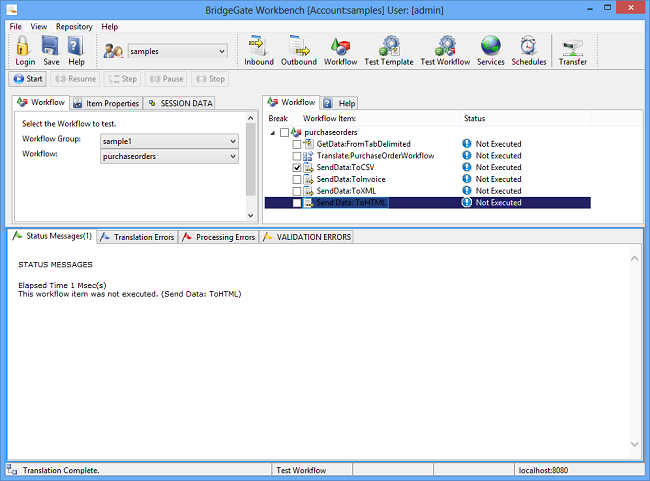Click the SendData:ToInvoice item icon
Screen dimensions: 650x481
(308, 179)
